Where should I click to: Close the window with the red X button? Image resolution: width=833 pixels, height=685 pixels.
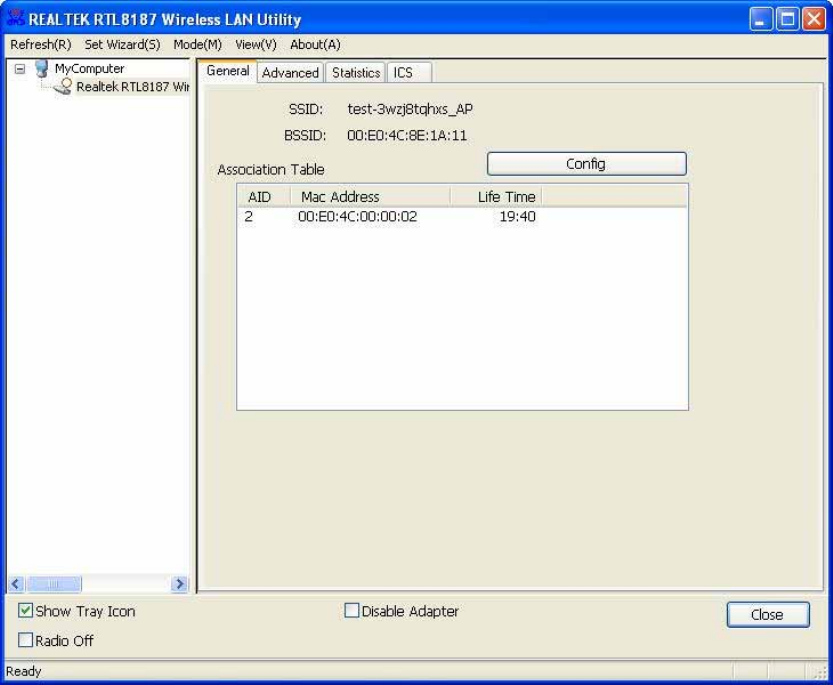(x=814, y=20)
